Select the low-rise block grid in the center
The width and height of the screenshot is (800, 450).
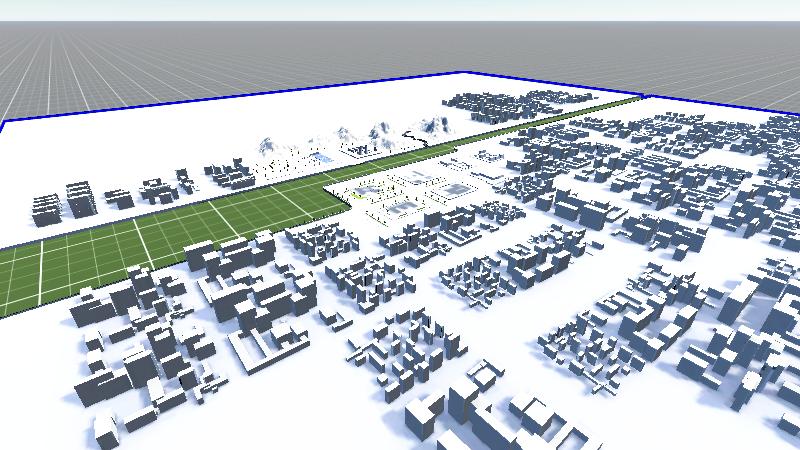click(x=480, y=268)
